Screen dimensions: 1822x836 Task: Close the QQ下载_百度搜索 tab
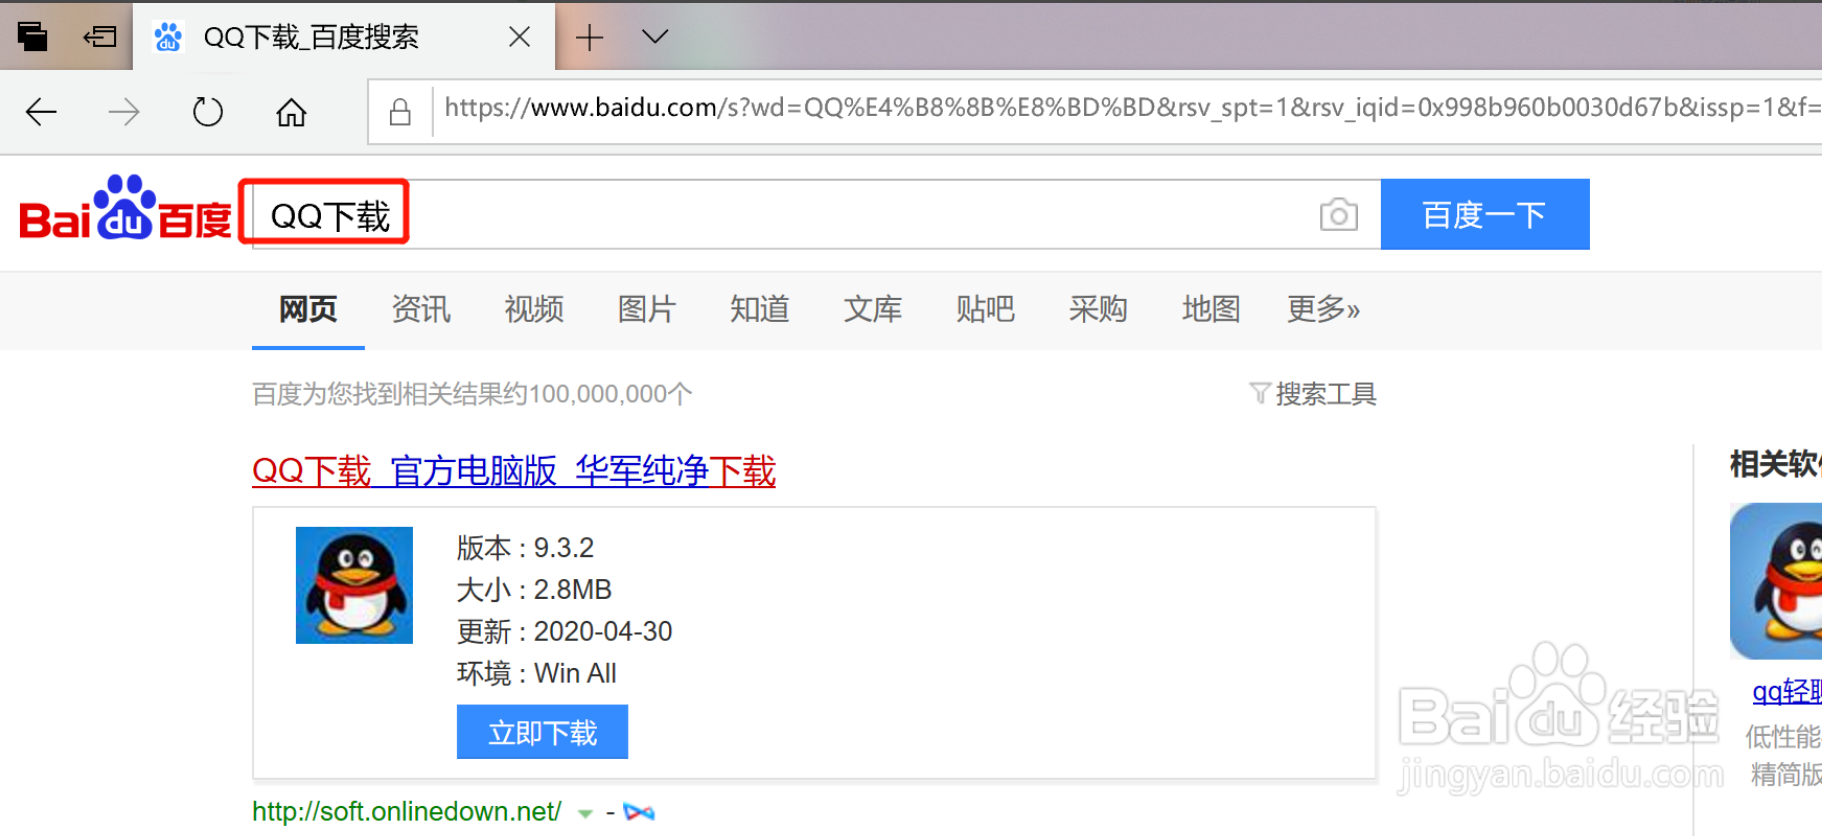click(519, 37)
